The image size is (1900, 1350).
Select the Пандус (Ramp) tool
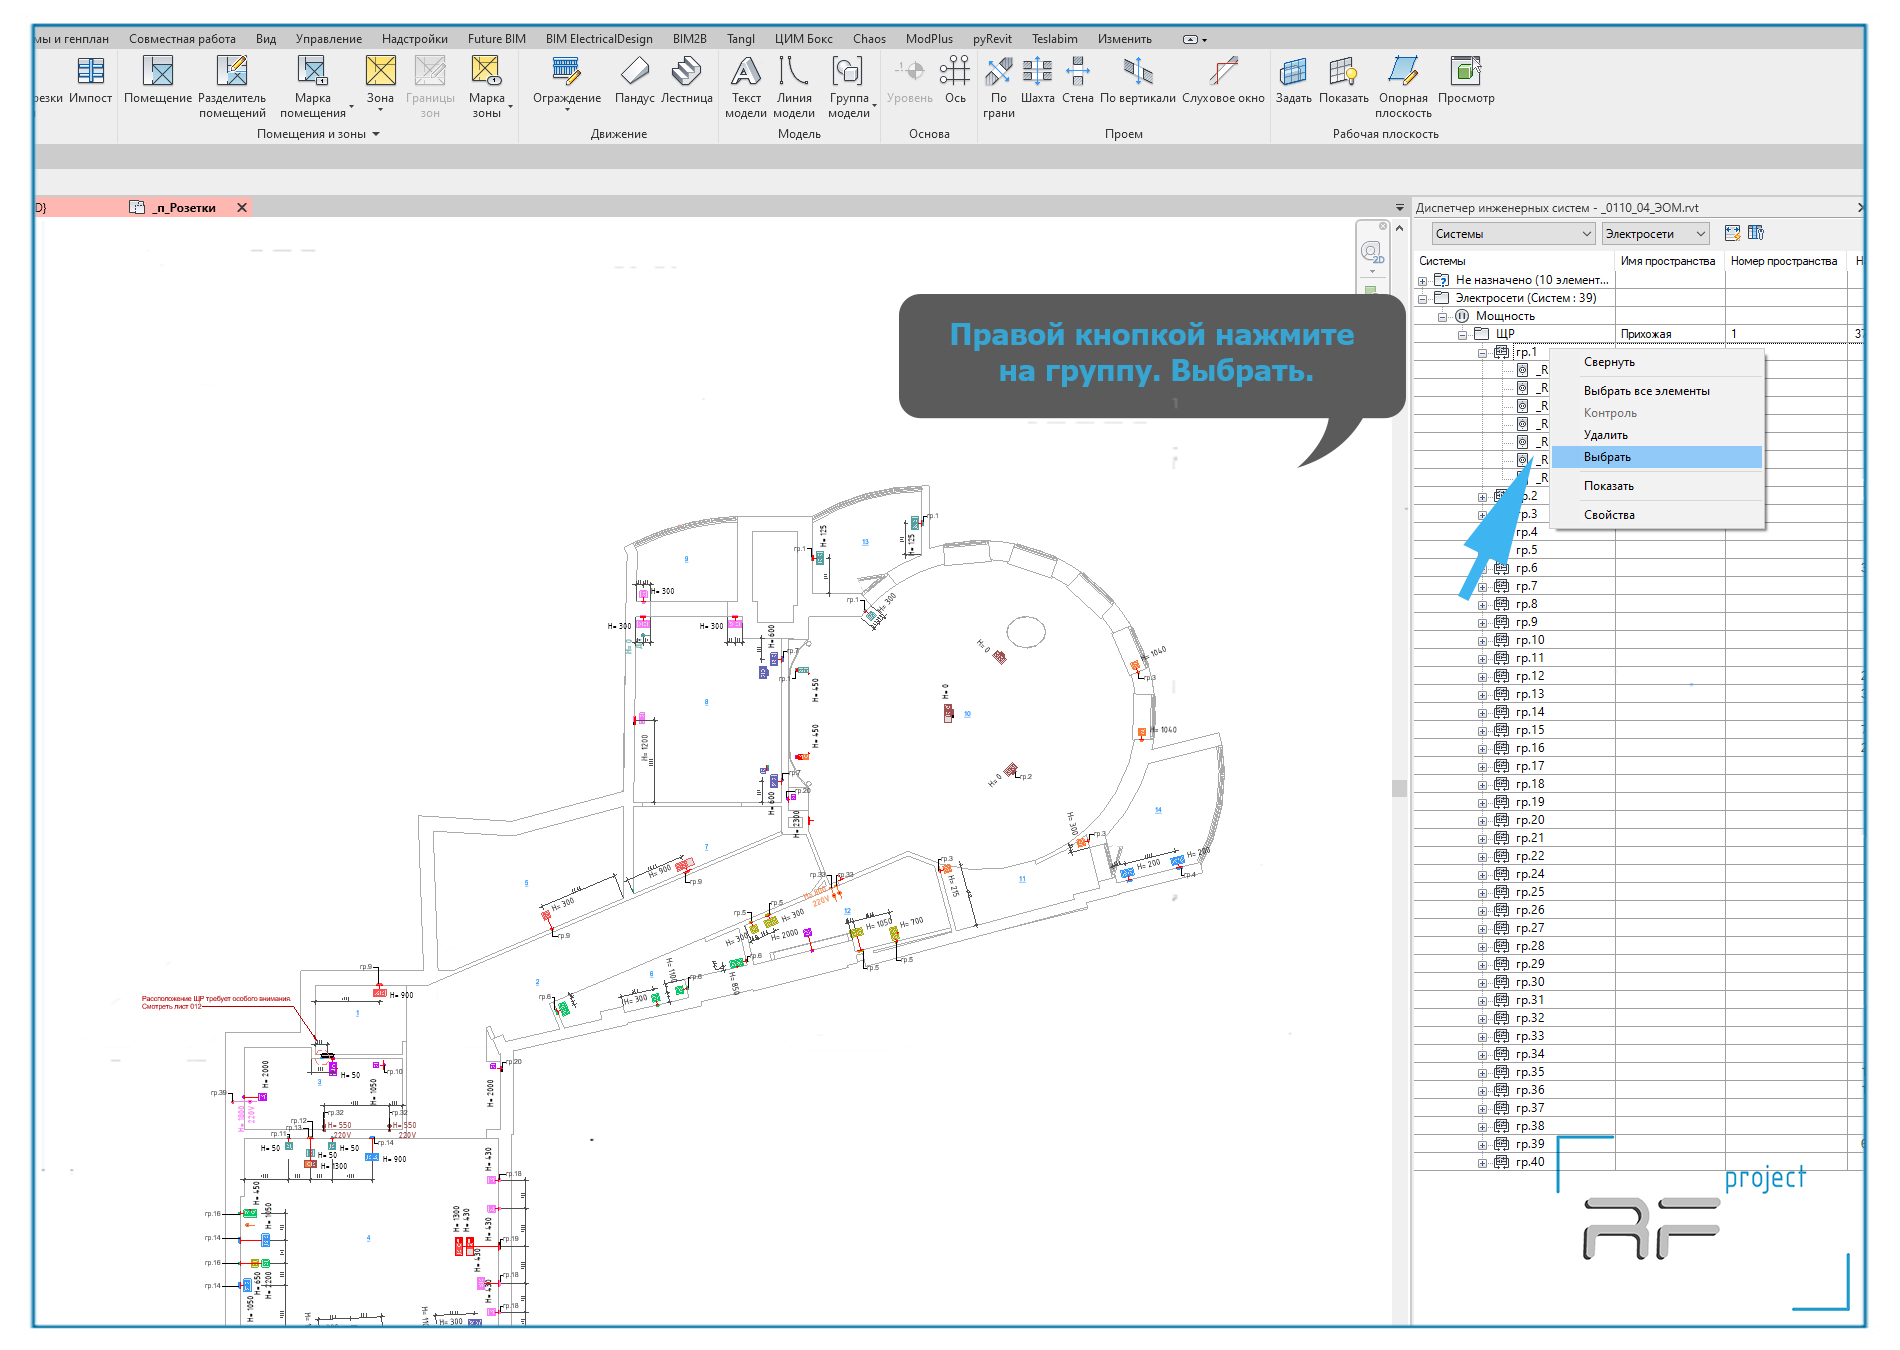tap(635, 80)
